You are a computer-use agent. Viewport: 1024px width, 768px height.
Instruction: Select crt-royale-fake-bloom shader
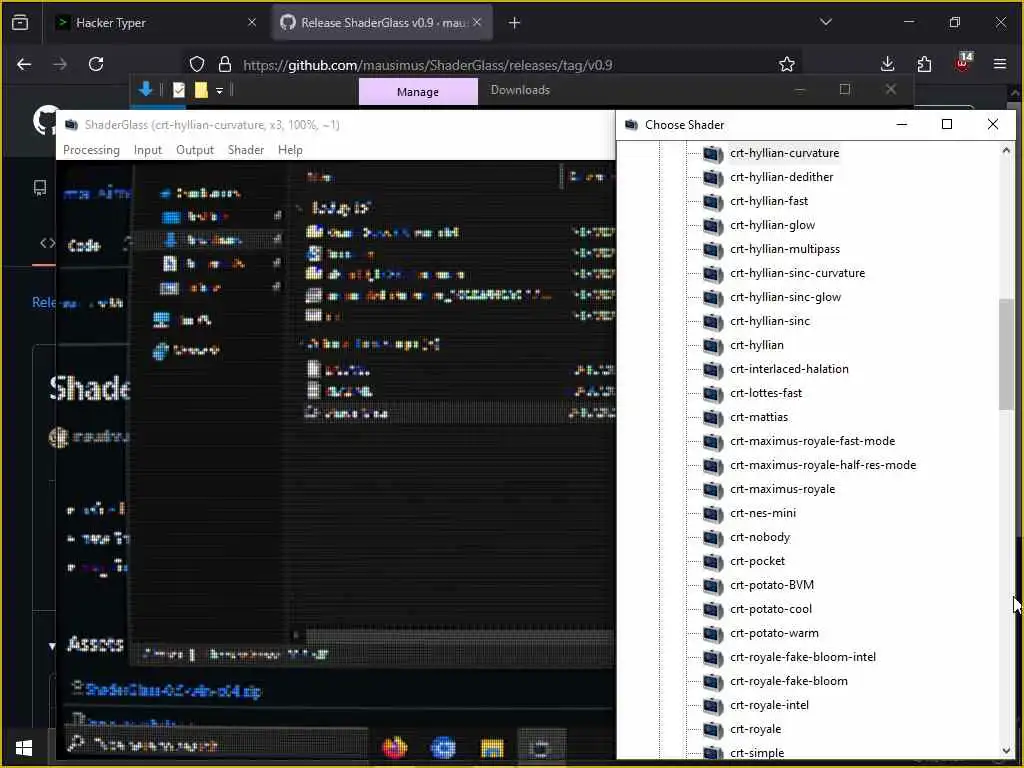(789, 681)
